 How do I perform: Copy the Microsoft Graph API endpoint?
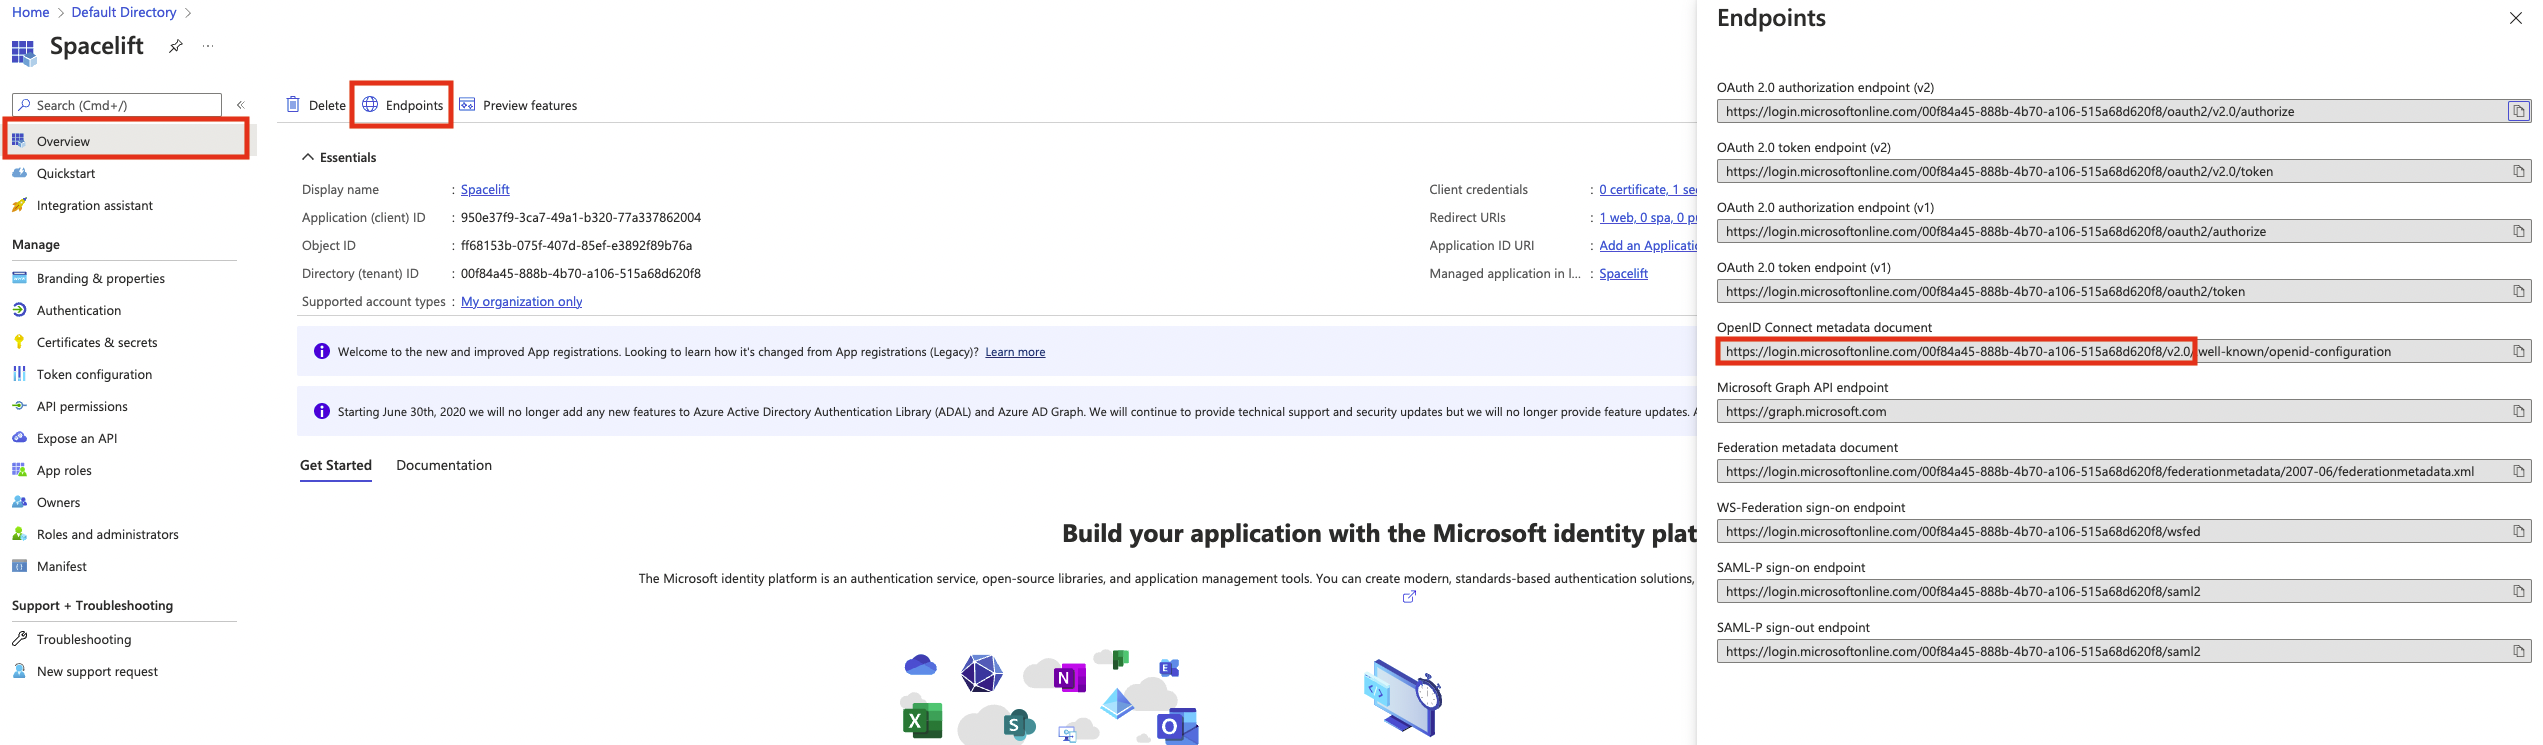(2519, 411)
